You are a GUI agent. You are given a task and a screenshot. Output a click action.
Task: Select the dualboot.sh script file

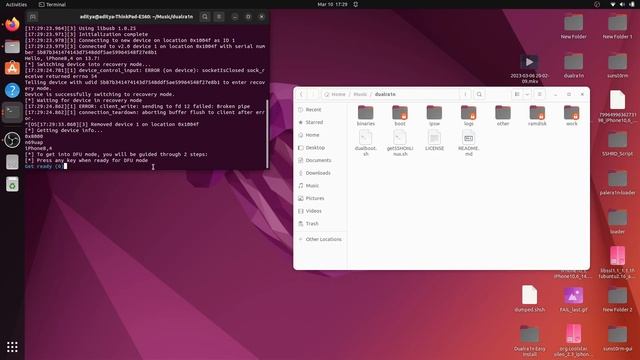click(366, 143)
